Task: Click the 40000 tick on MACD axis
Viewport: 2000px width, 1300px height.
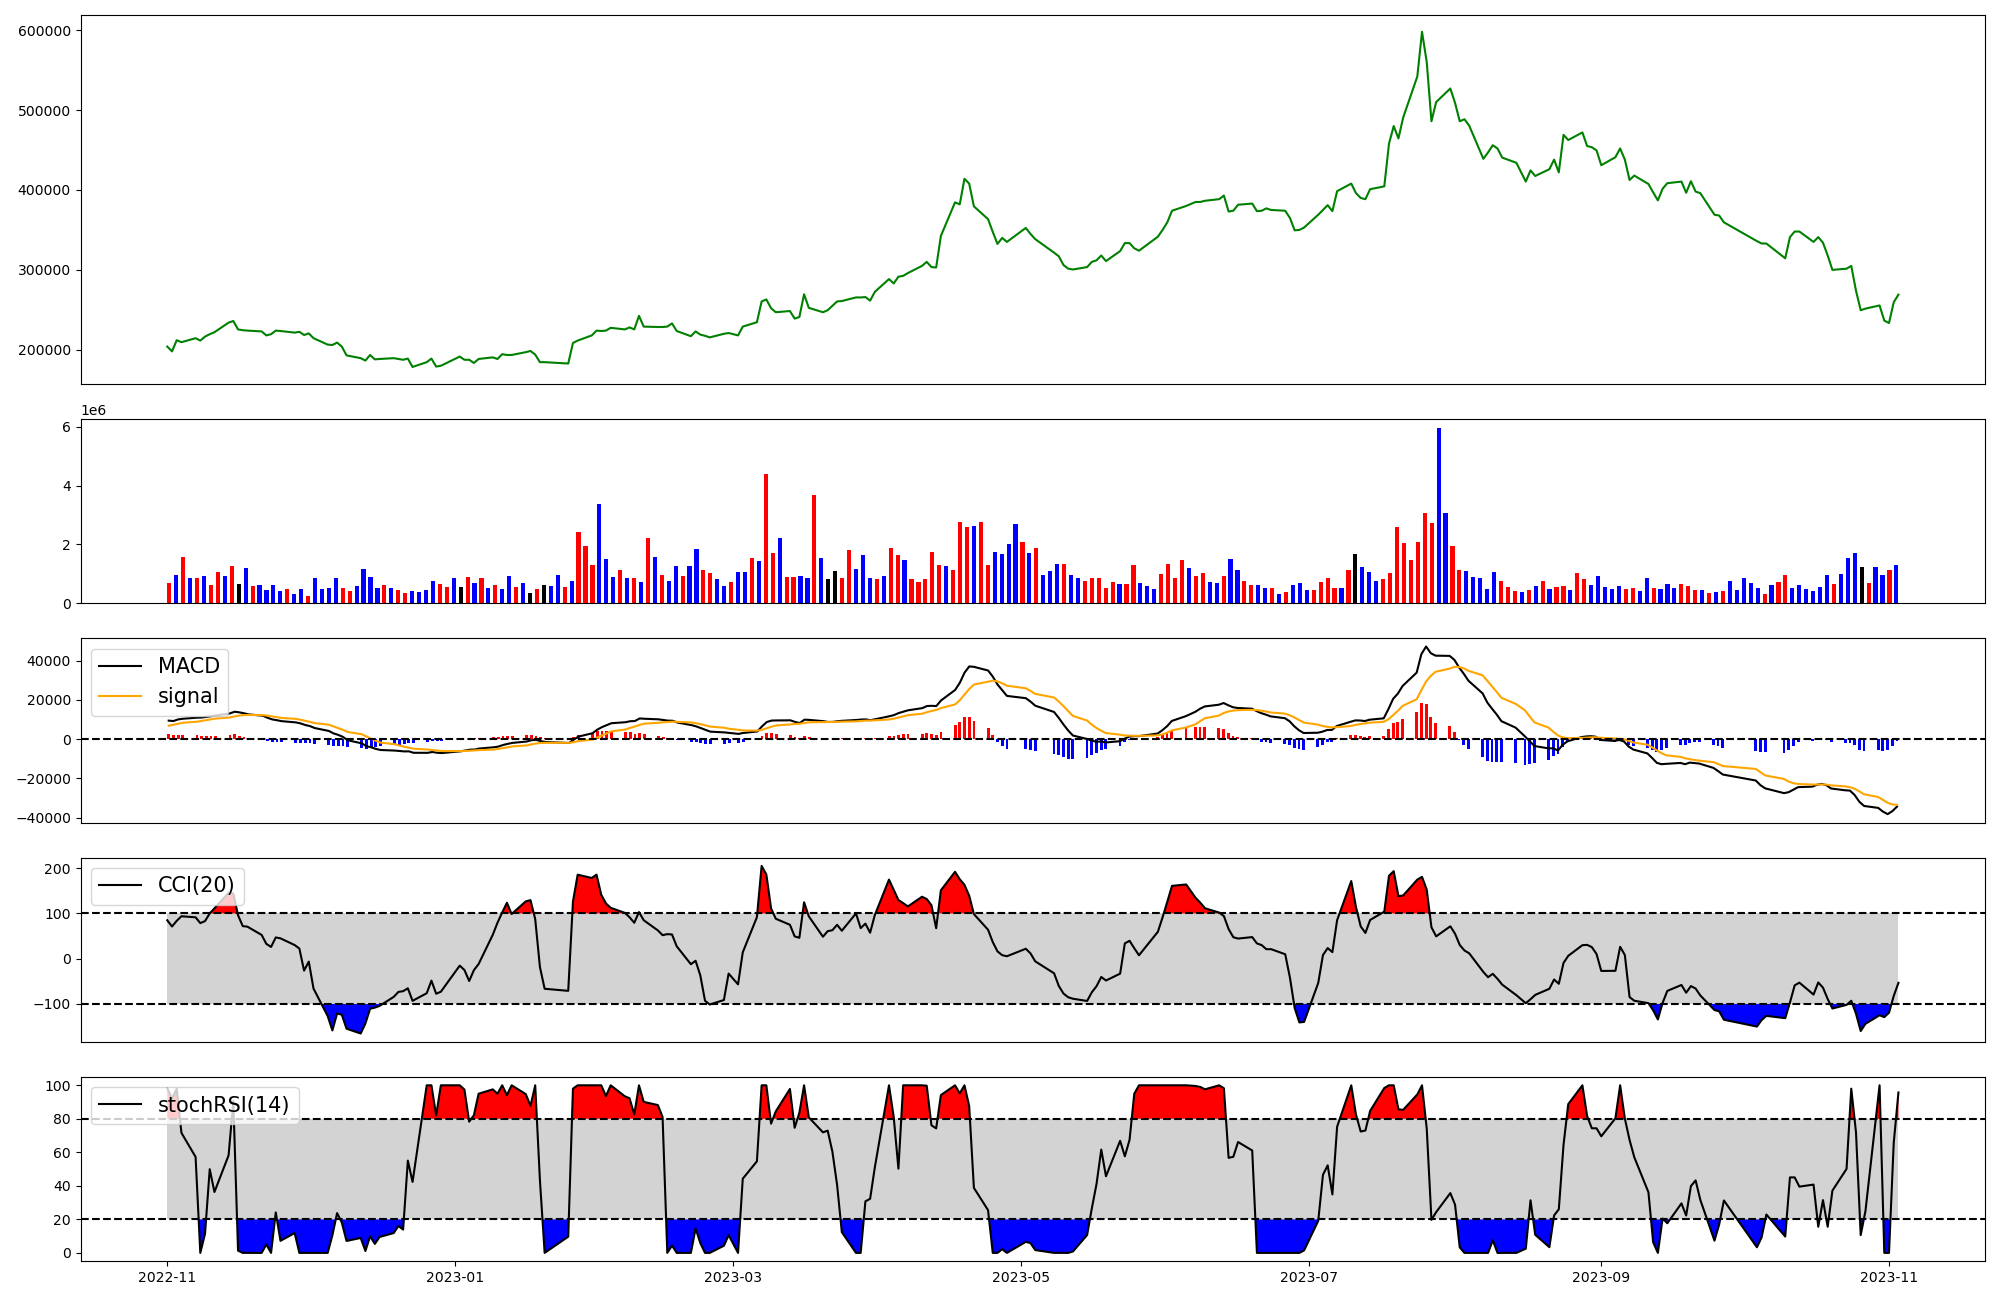Action: point(47,661)
